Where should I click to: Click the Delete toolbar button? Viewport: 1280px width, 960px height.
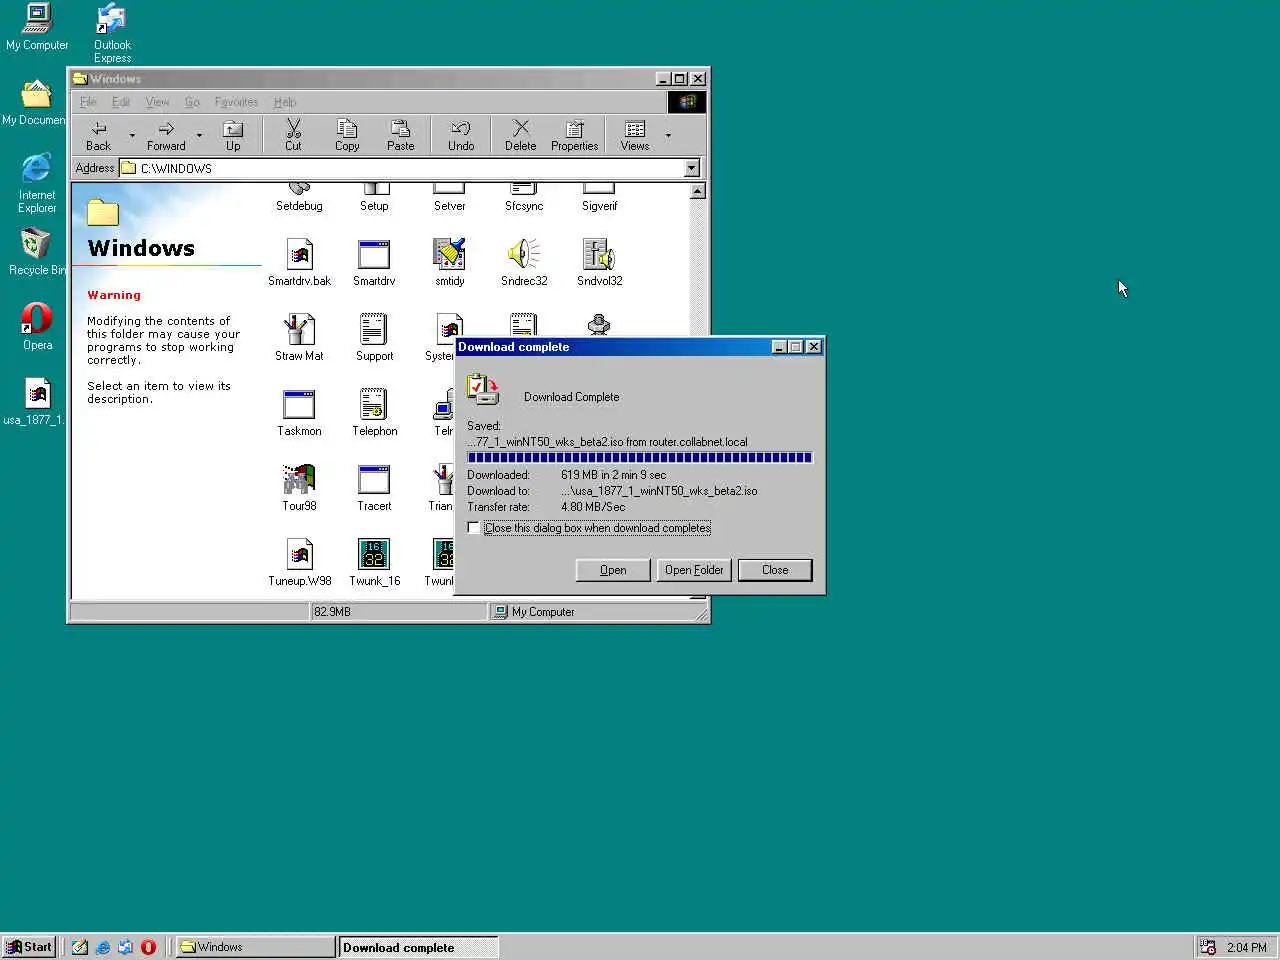click(x=520, y=135)
